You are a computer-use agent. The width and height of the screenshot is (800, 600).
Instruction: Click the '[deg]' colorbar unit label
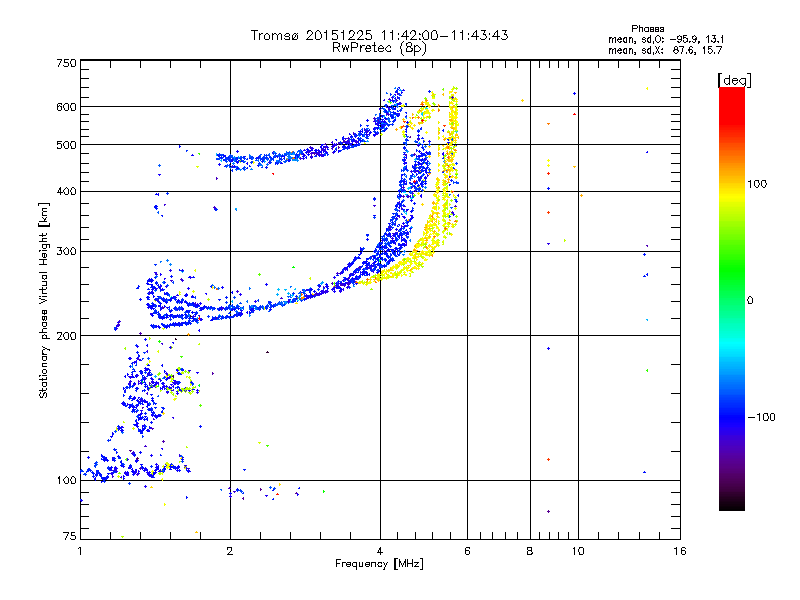pyautogui.click(x=734, y=80)
